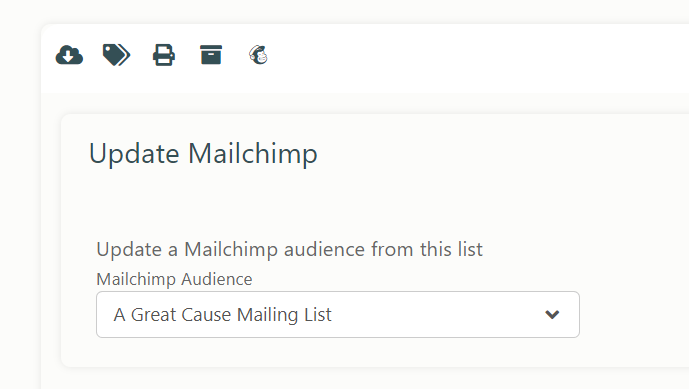Click empty toolbar area beside Mailchimp icon
This screenshot has height=389, width=689.
pyautogui.click(x=439, y=57)
